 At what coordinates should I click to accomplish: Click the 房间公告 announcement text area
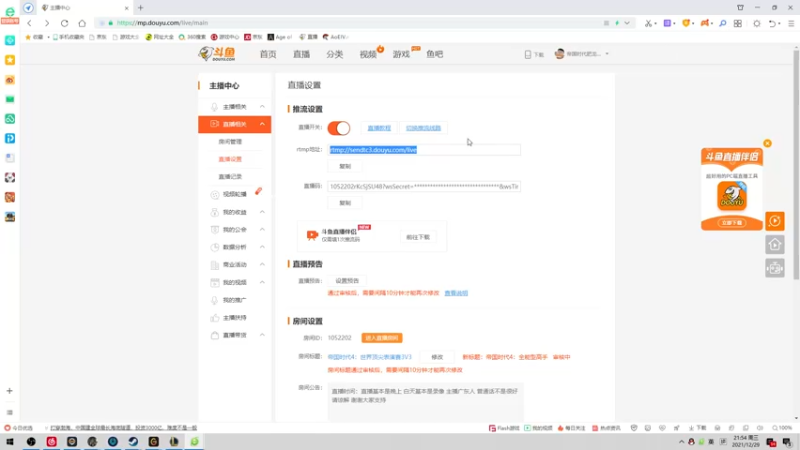(426, 402)
